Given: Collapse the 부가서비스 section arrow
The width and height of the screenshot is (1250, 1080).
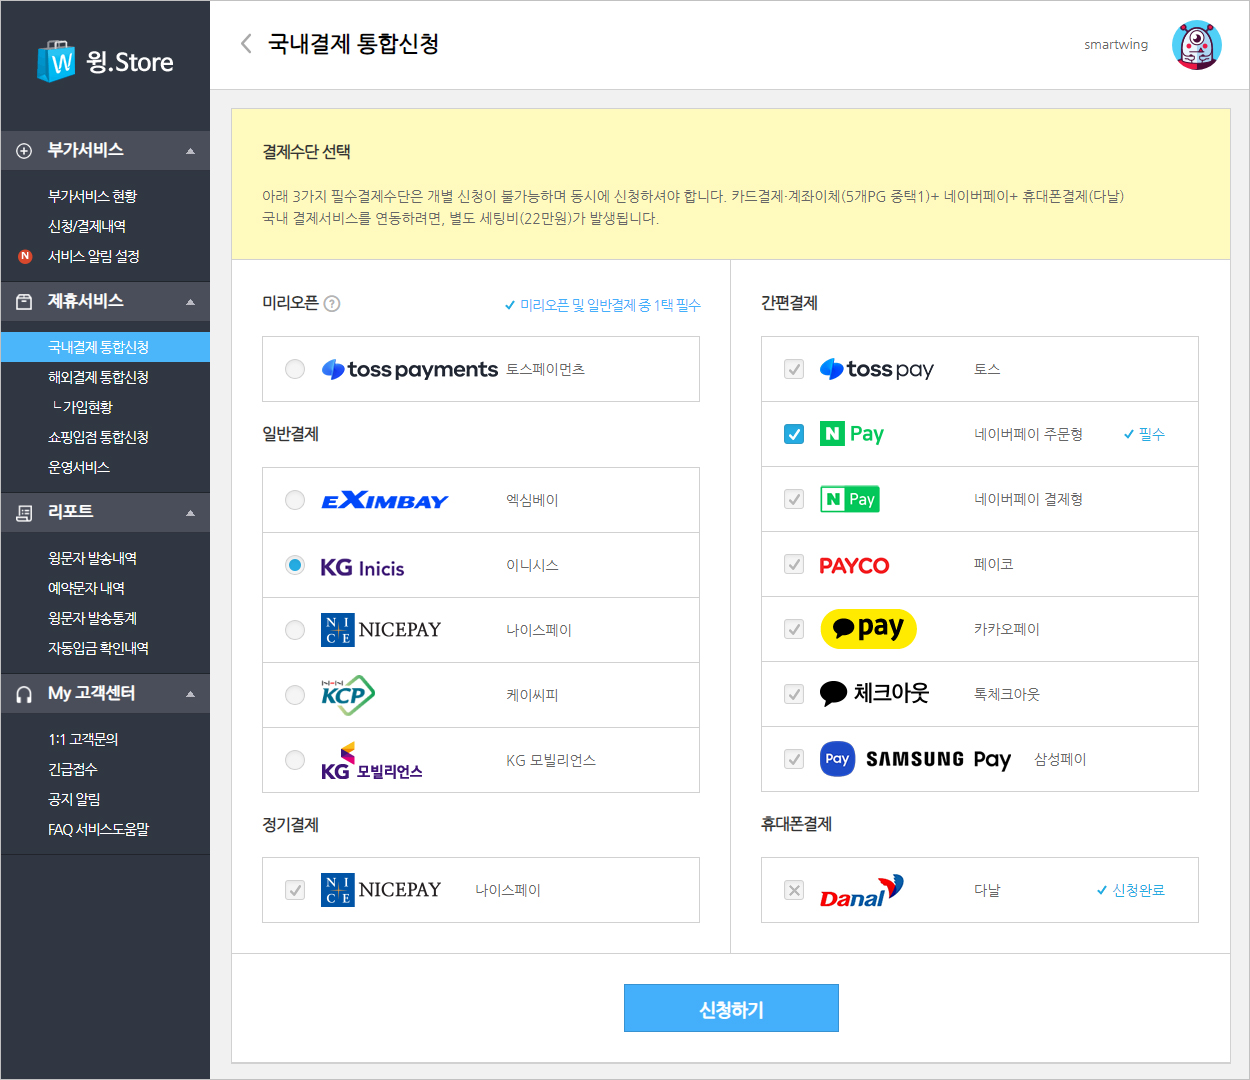Looking at the screenshot, I should tap(190, 151).
